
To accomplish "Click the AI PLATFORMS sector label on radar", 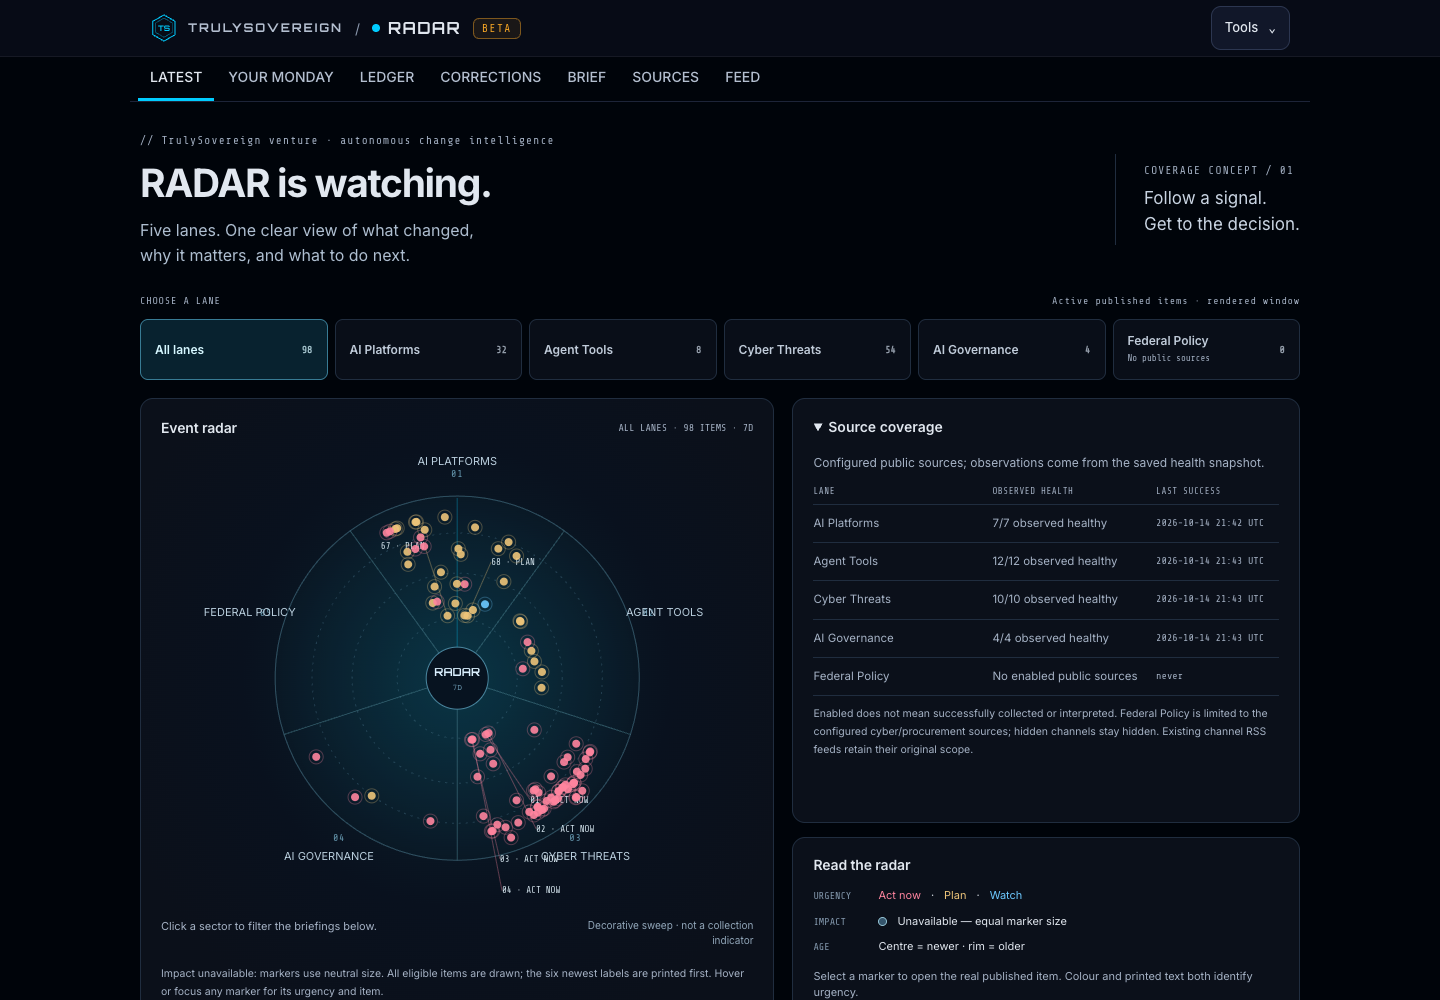I will pos(457,461).
